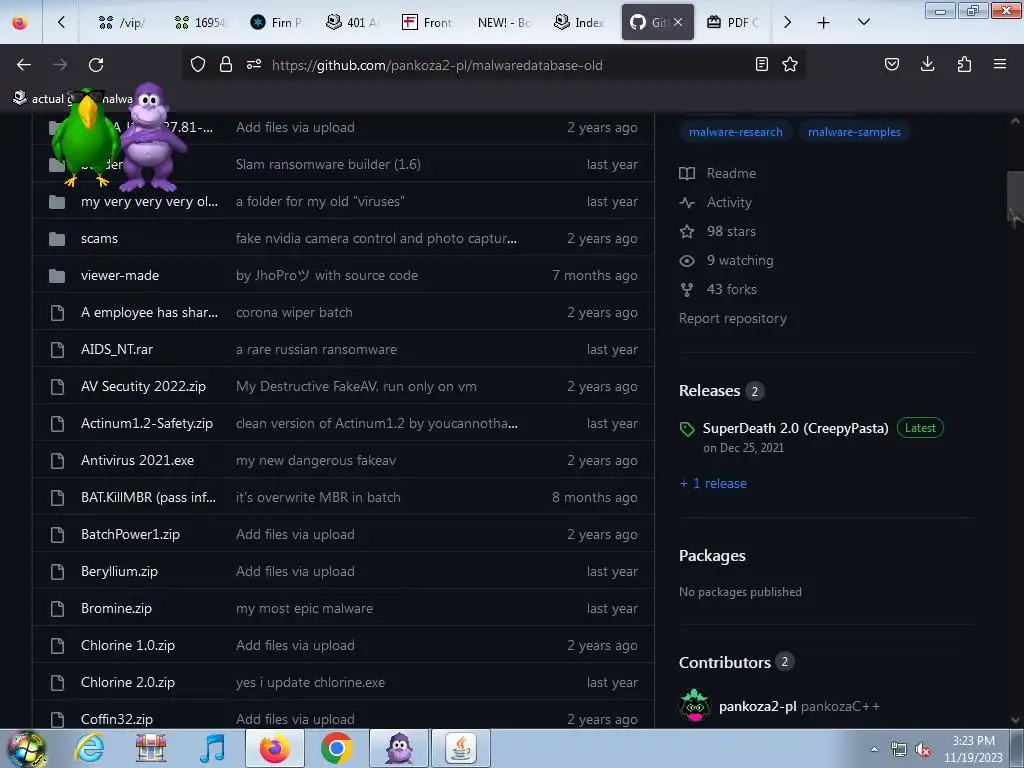Open pankoza2-pl contributor profile
1024x768 pixels.
coord(758,707)
